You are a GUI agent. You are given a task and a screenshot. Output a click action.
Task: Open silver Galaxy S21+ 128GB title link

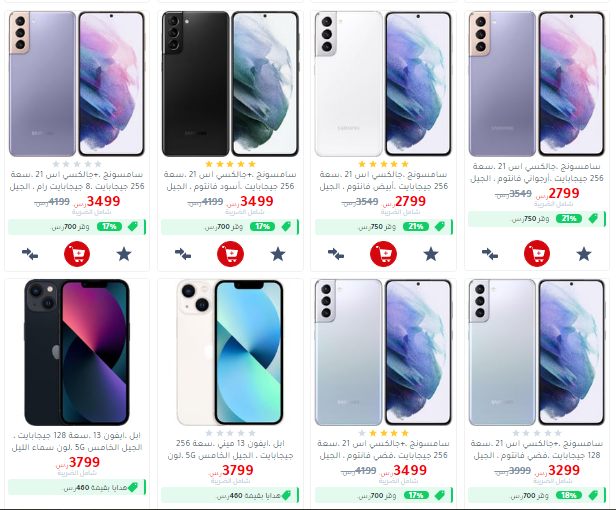click(537, 449)
